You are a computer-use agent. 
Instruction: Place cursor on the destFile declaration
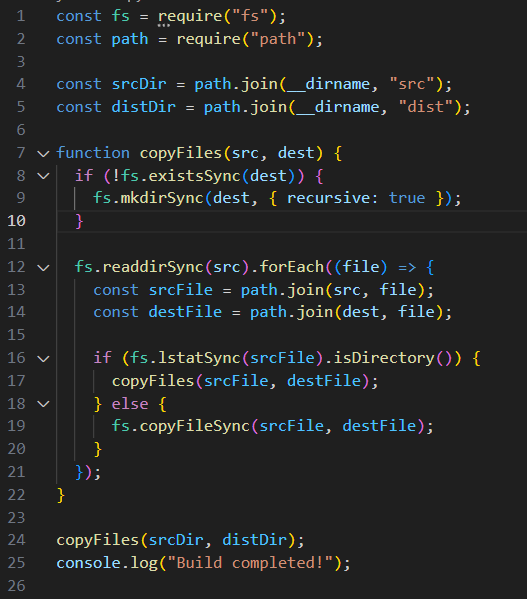(185, 312)
